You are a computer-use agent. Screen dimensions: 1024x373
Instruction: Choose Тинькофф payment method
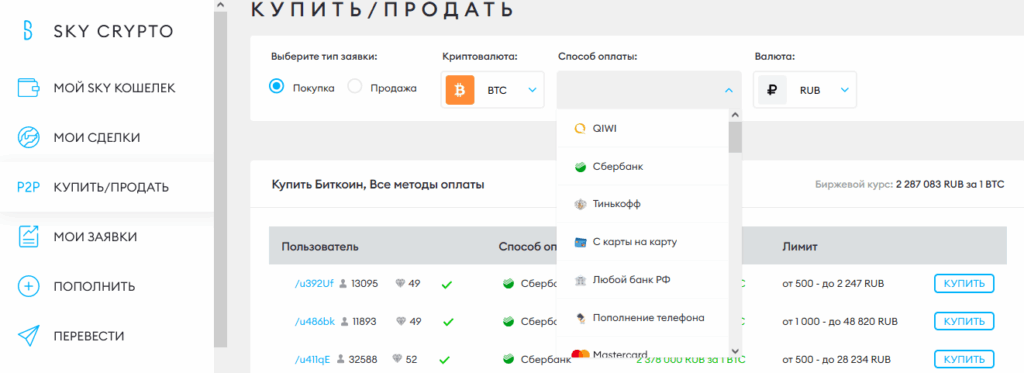643,204
